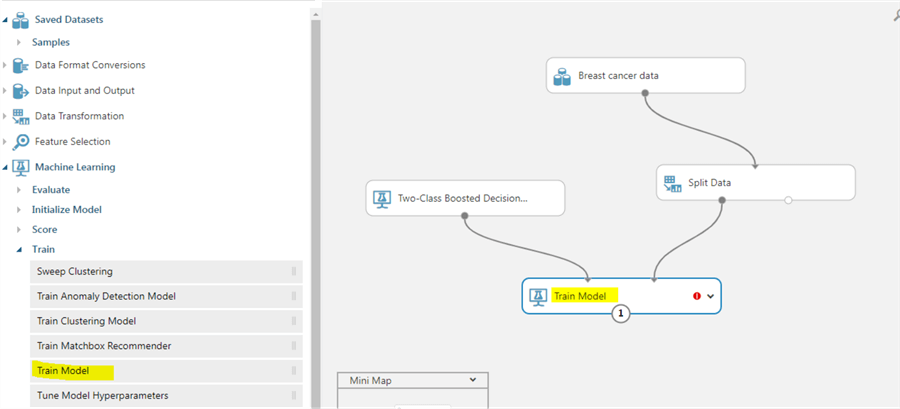900x409 pixels.
Task: Click the Feature Selection magnifier icon
Action: click(x=21, y=142)
